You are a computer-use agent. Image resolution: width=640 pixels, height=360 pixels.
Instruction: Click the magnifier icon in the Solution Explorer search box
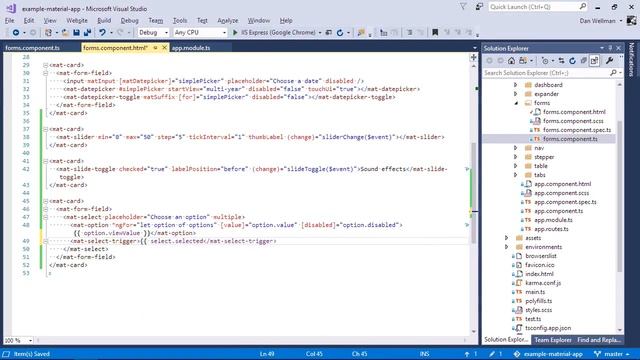tap(613, 73)
